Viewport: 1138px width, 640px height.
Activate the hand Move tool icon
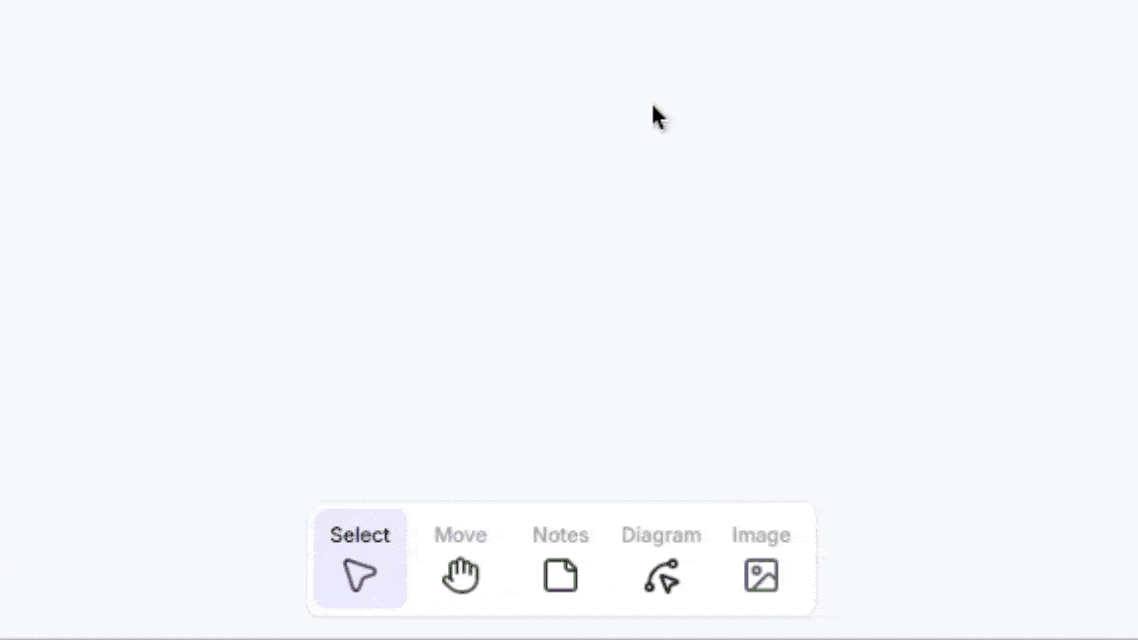[461, 575]
